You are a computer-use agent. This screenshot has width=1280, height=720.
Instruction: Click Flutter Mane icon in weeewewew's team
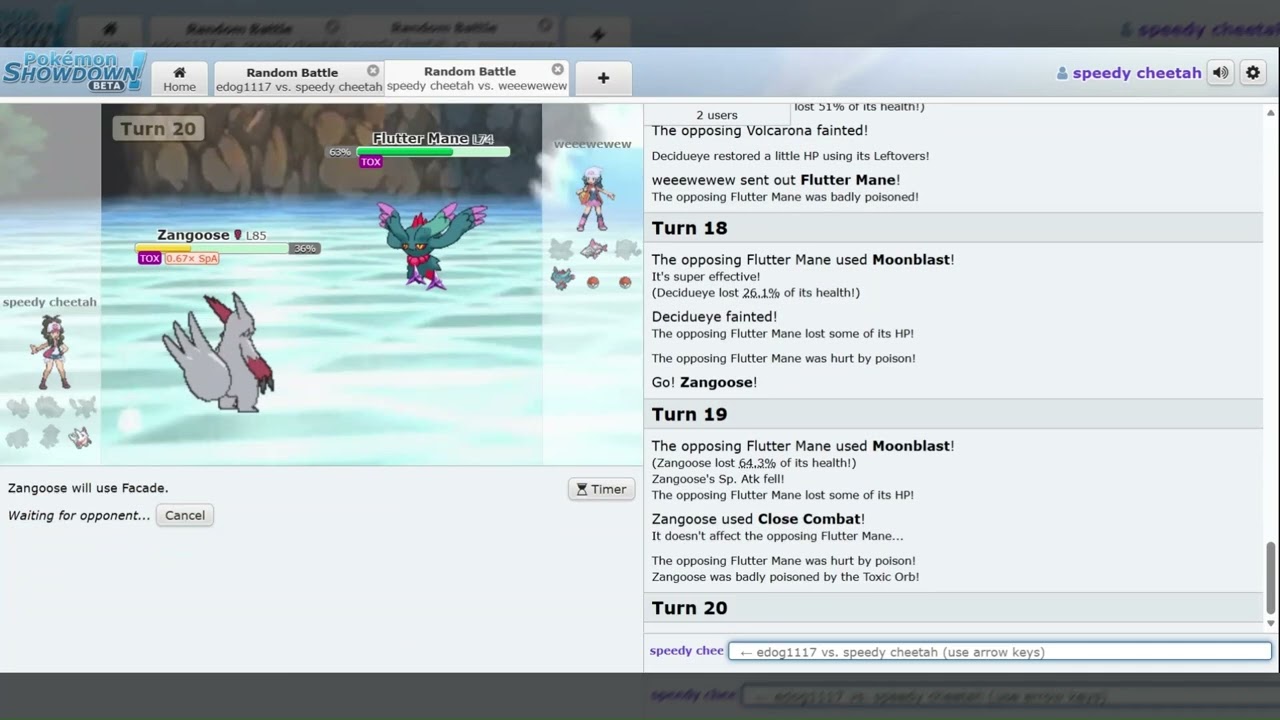pos(563,279)
